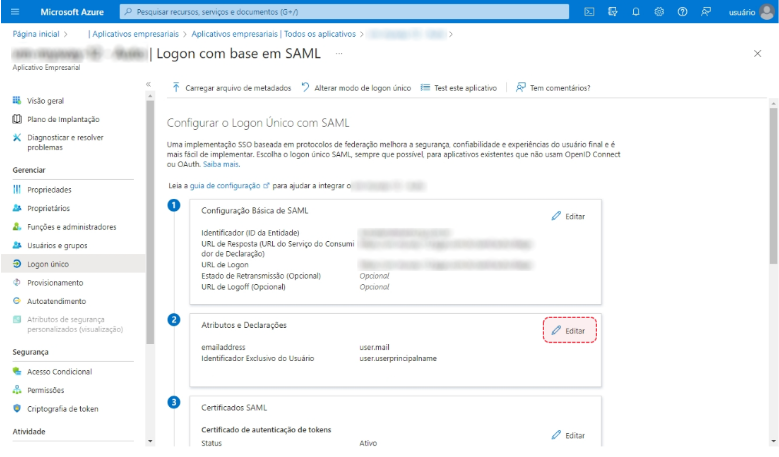Open Aplicativos empresariais | Todos os aplicativos breadcrumb
This screenshot has height=457, width=779.
coord(274,34)
